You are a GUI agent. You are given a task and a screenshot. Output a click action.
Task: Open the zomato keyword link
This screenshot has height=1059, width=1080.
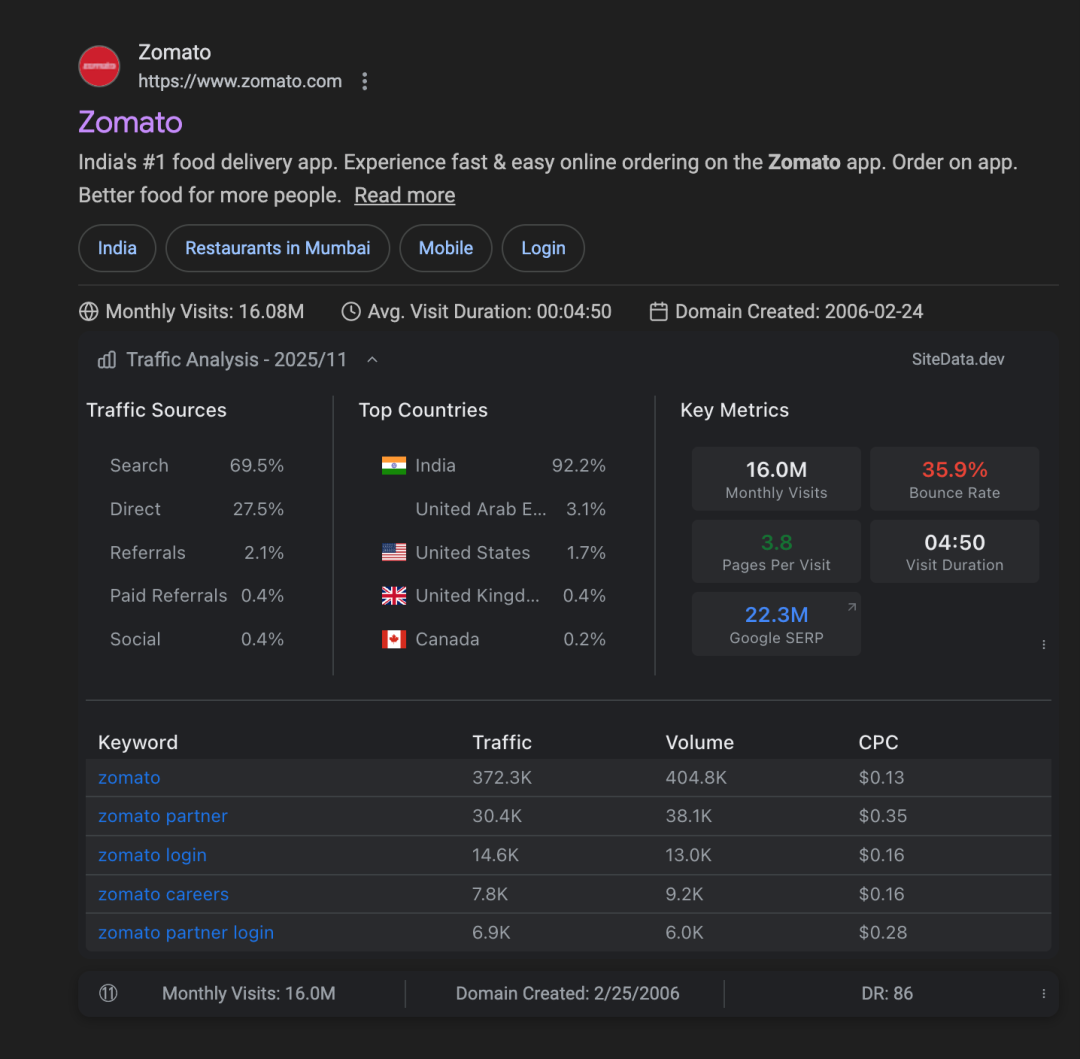(129, 777)
